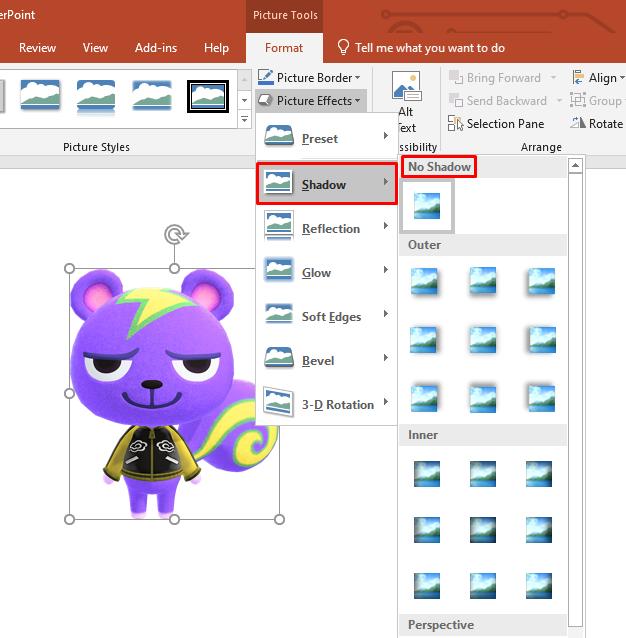Image resolution: width=626 pixels, height=638 pixels.
Task: Open the Picture Effects dropdown
Action: (310, 101)
